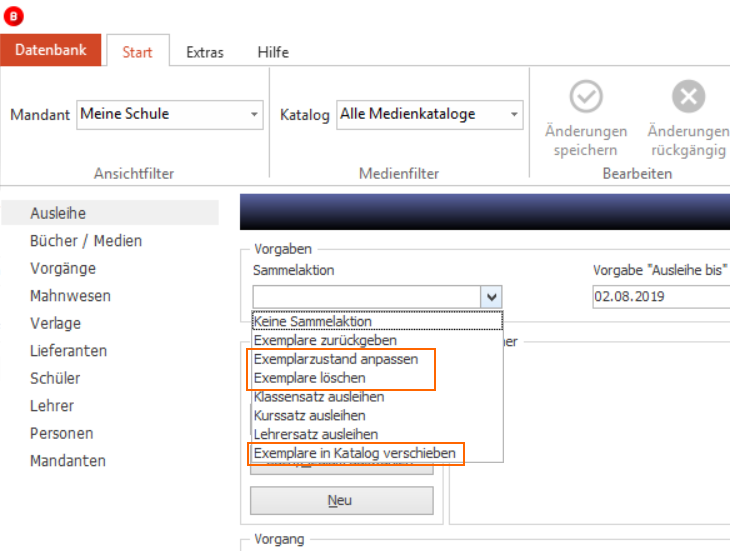Image resolution: width=730 pixels, height=551 pixels.
Task: Select Lehrersatz ausleihen option
Action: coord(378,434)
